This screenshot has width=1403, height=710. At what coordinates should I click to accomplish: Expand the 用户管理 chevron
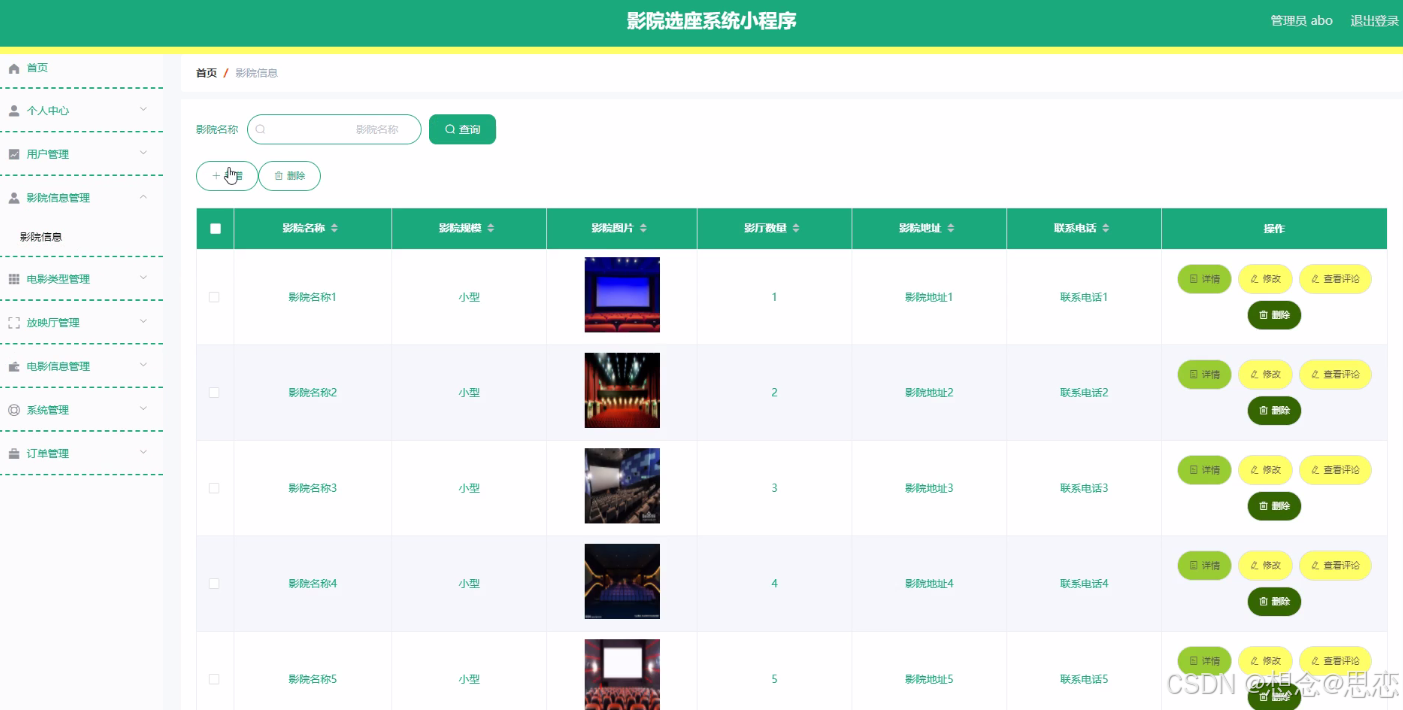point(143,153)
